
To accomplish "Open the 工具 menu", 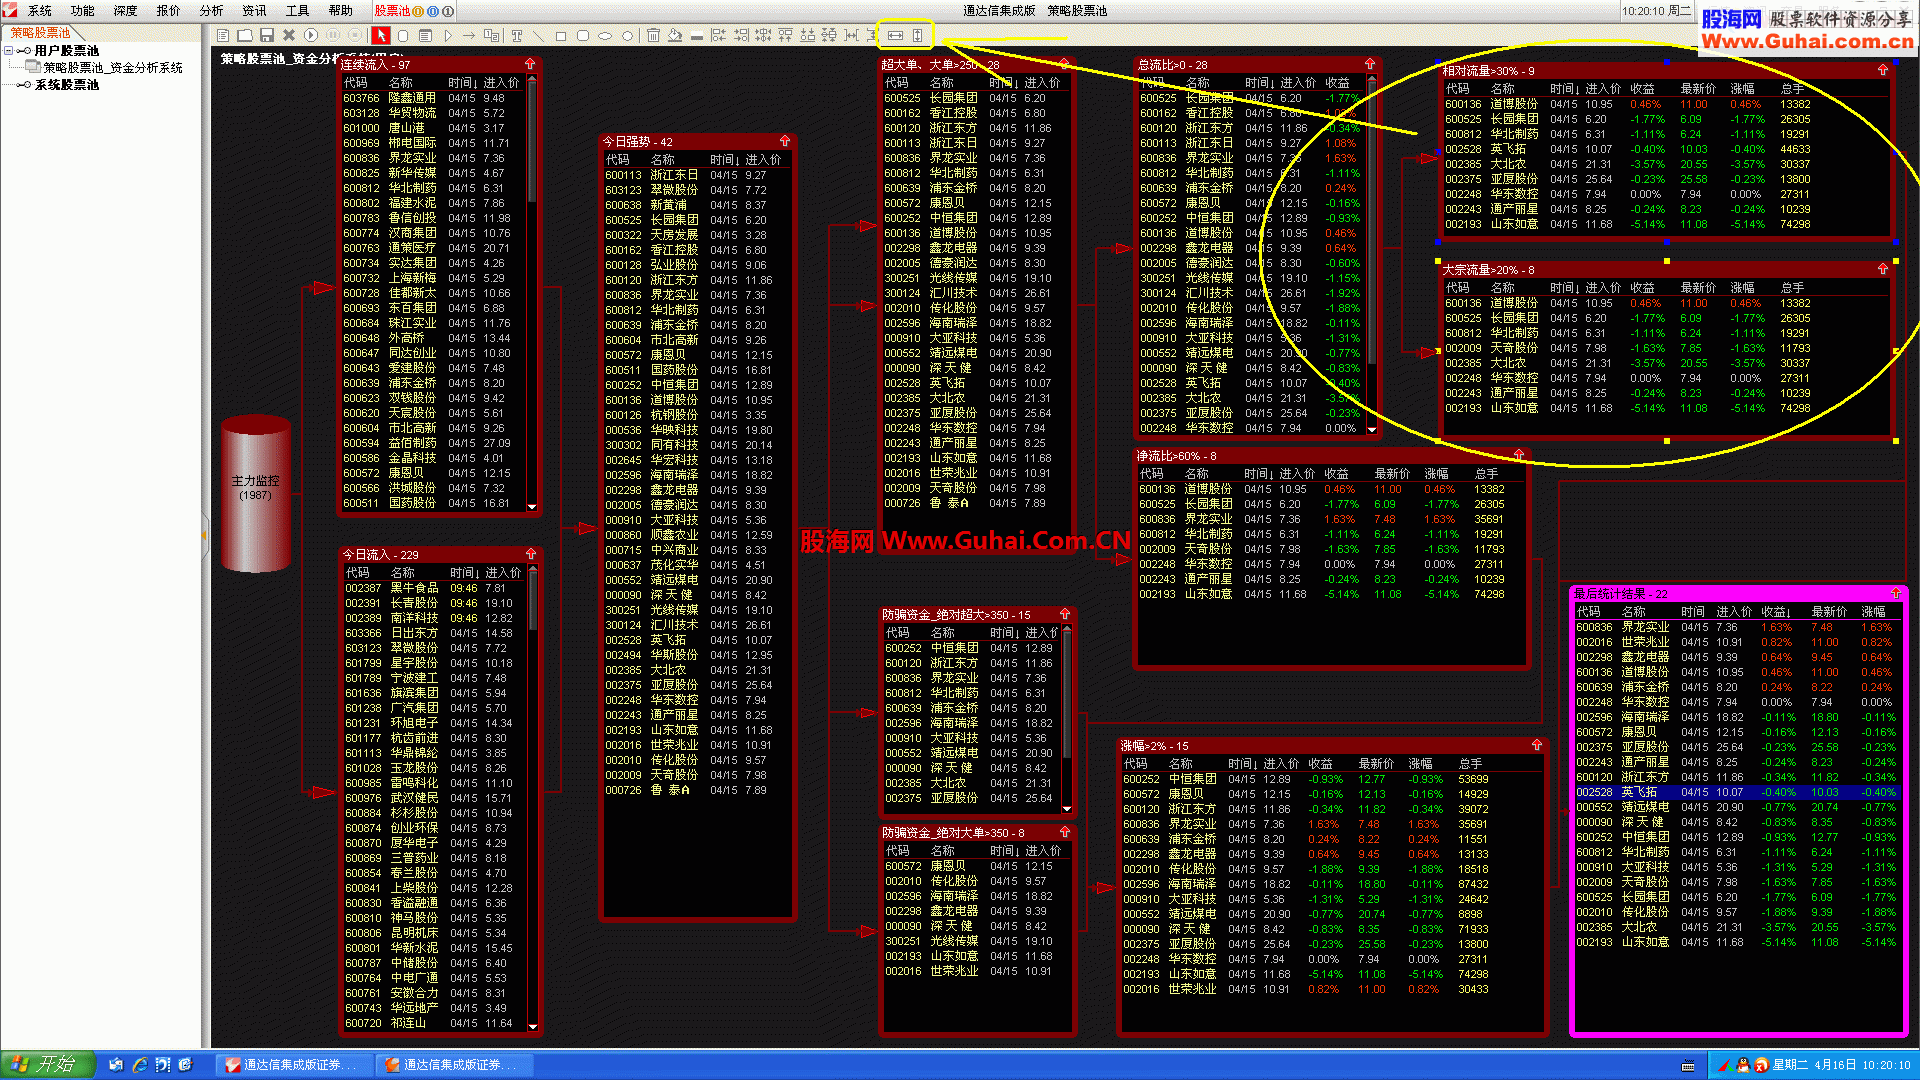I will click(x=297, y=11).
